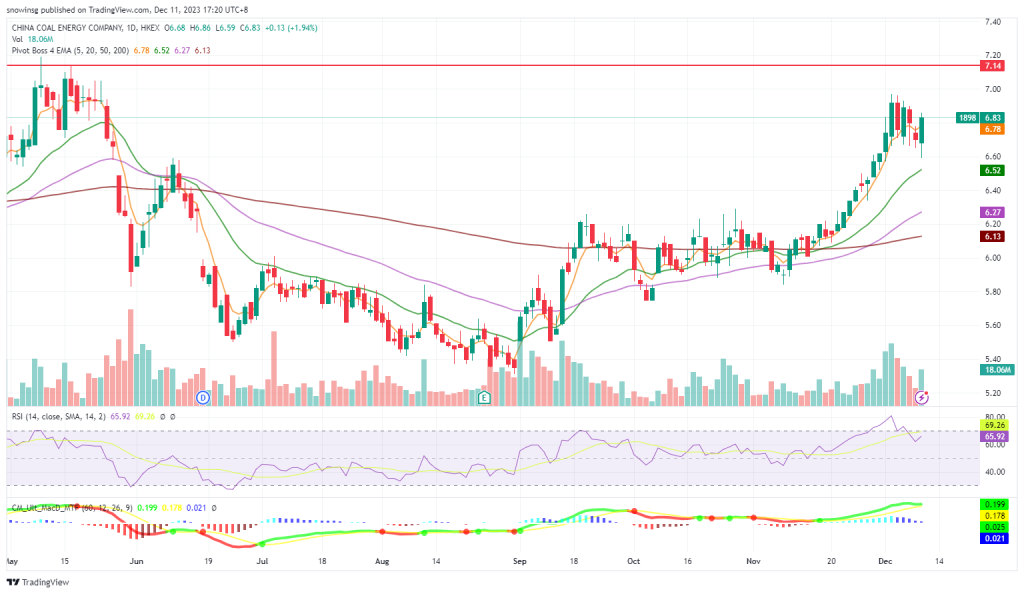
Task: Click the high value 'H6.86' in header
Action: (x=200, y=28)
